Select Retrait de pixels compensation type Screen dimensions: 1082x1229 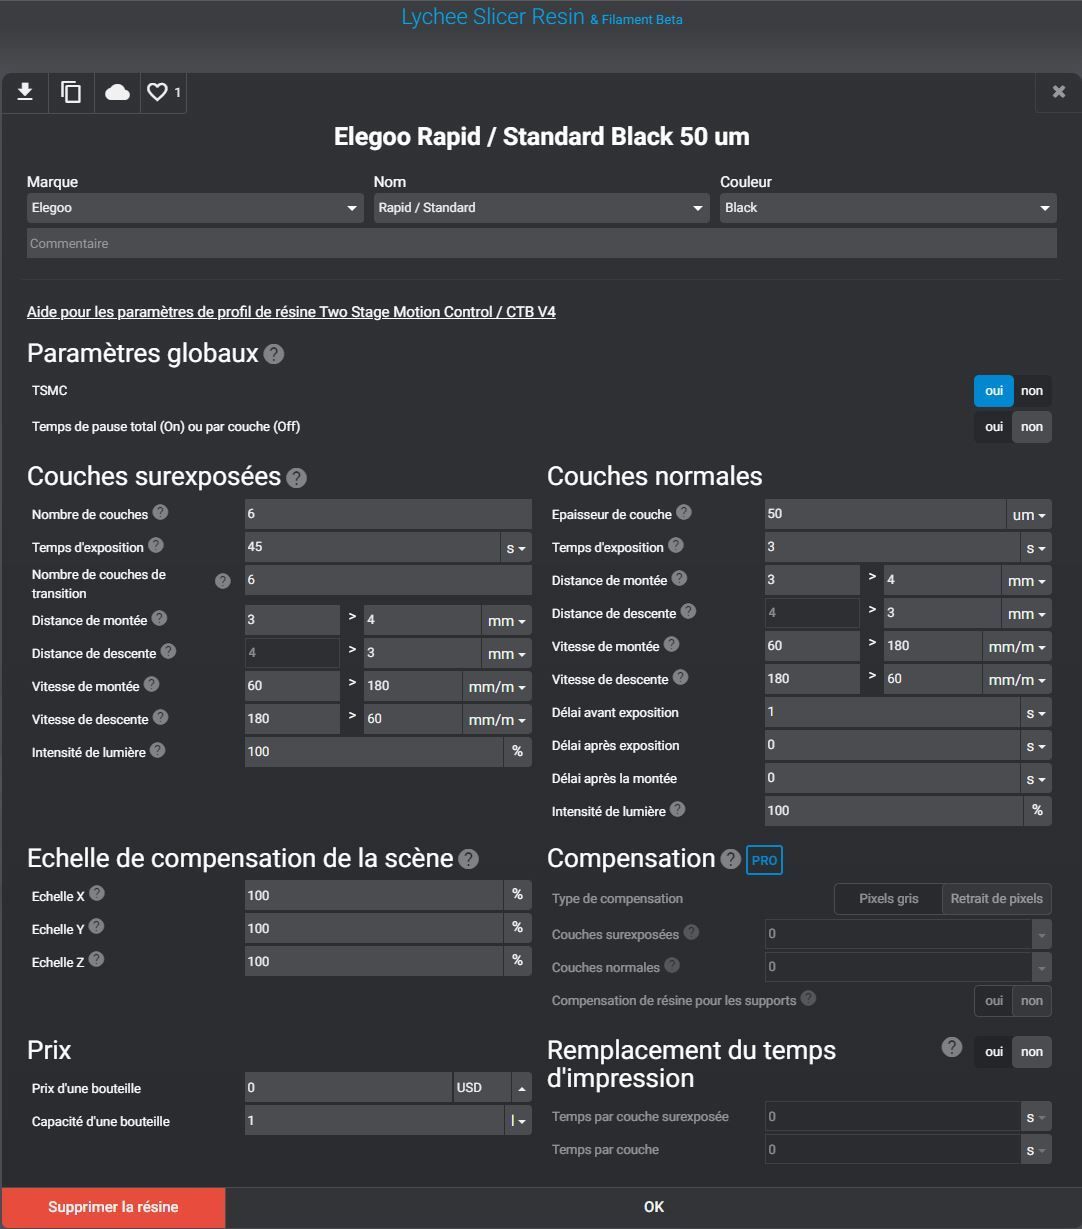point(997,899)
